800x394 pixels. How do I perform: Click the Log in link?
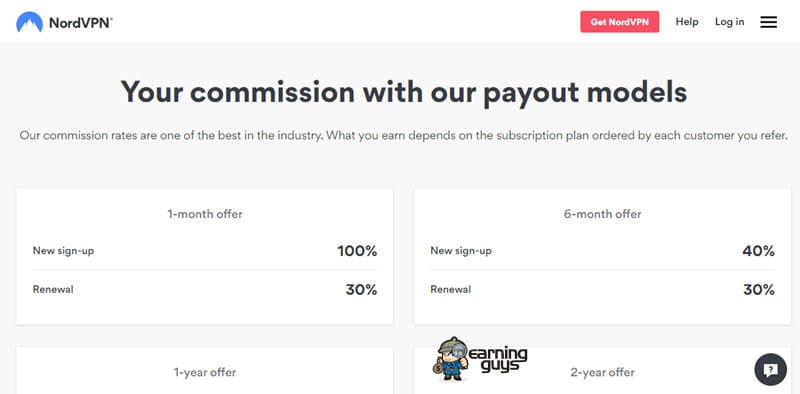(729, 22)
